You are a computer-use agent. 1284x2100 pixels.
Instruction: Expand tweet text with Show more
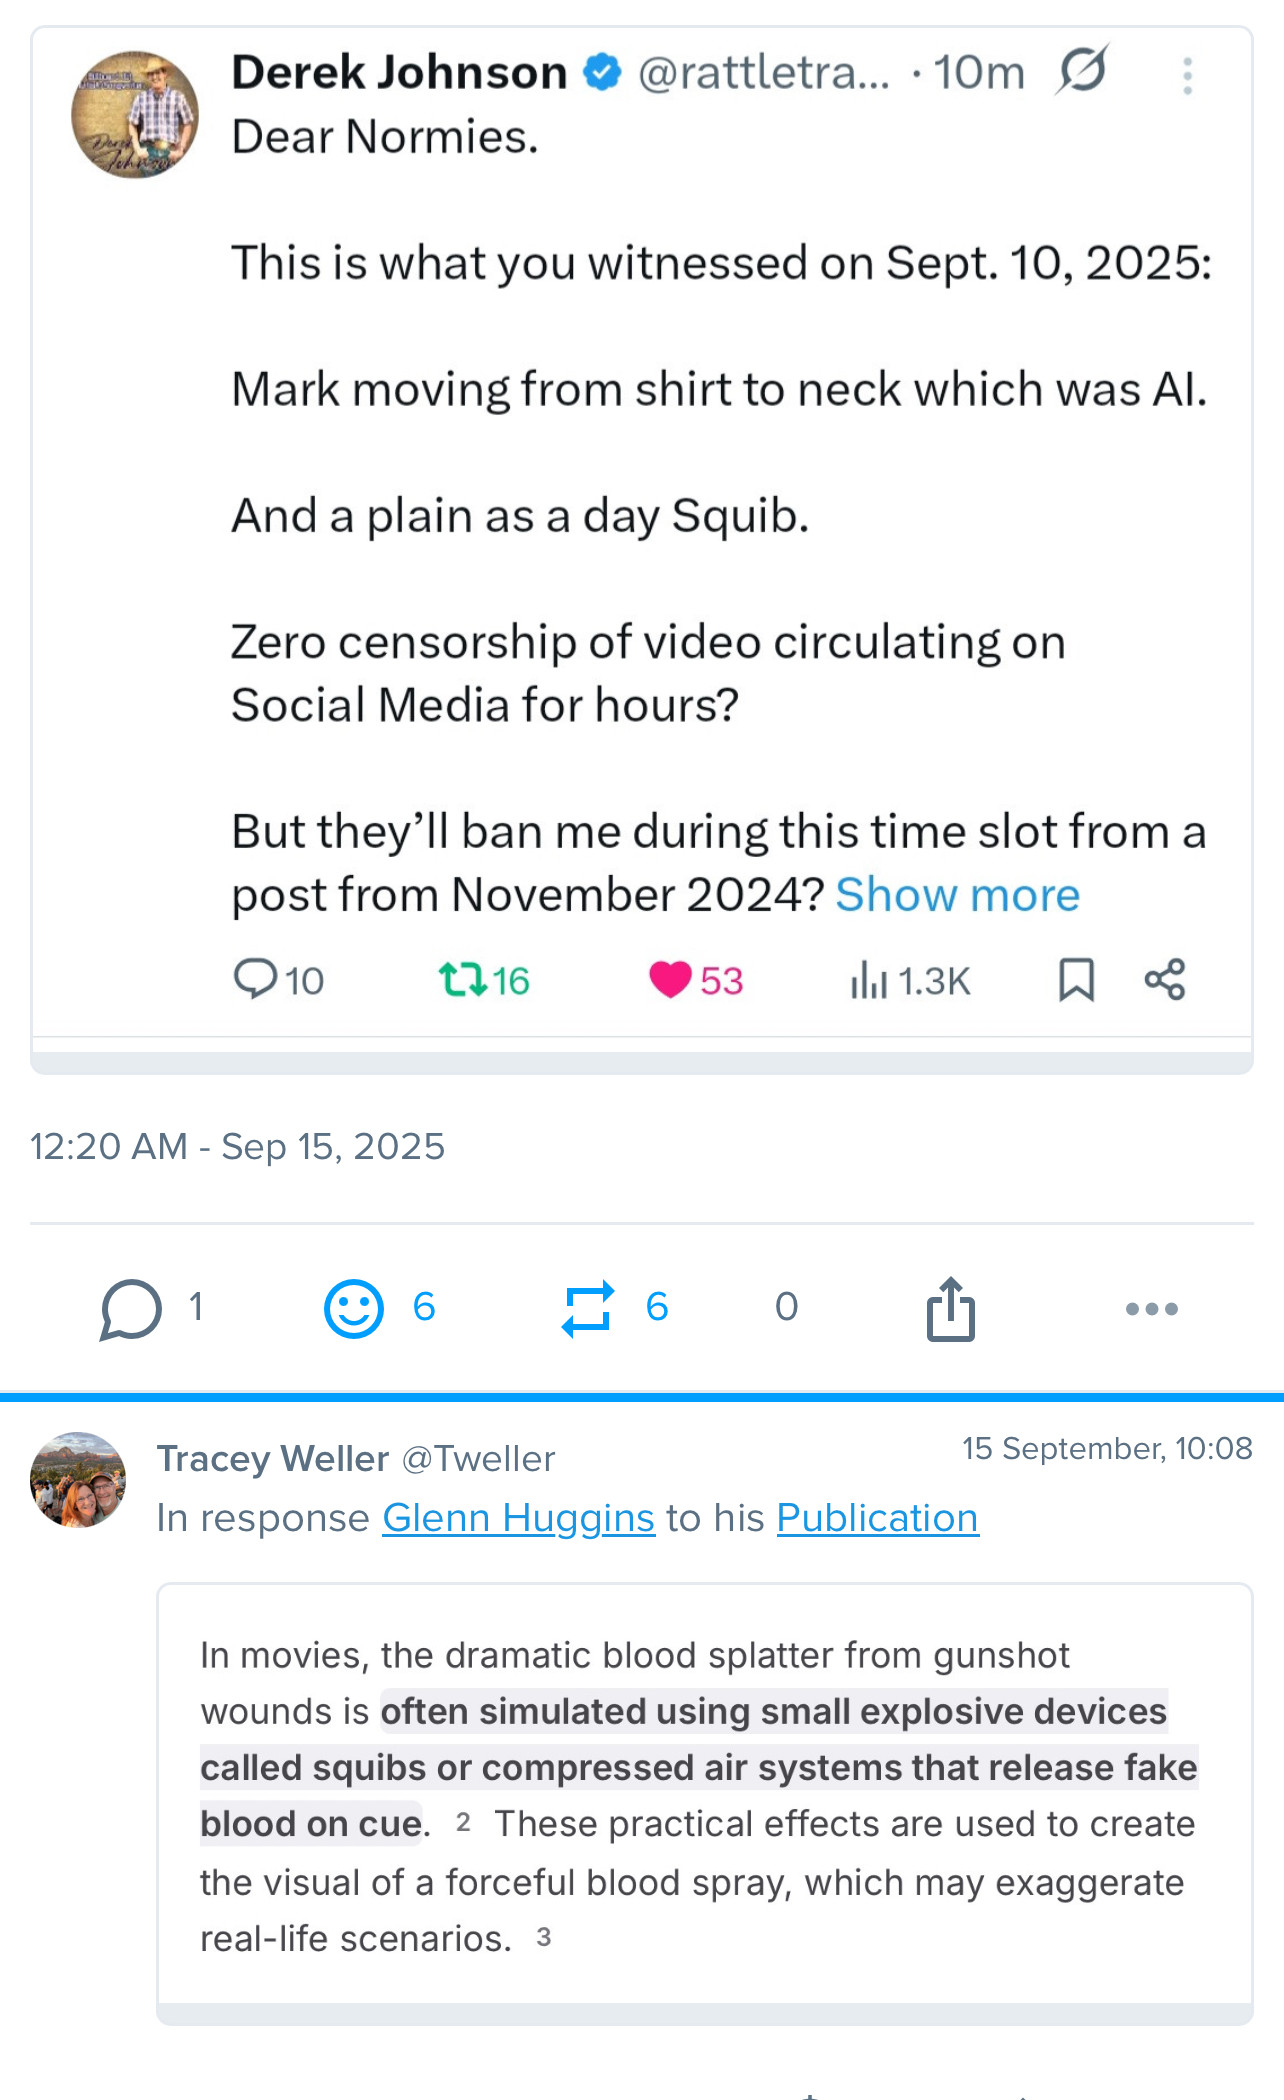coord(957,895)
